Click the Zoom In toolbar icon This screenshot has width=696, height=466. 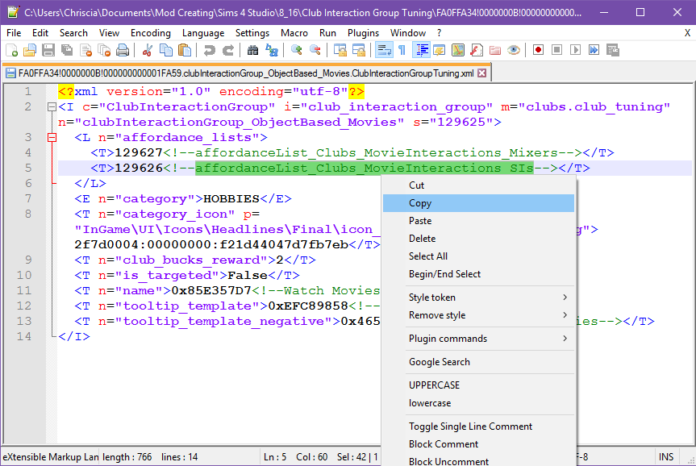pos(297,49)
